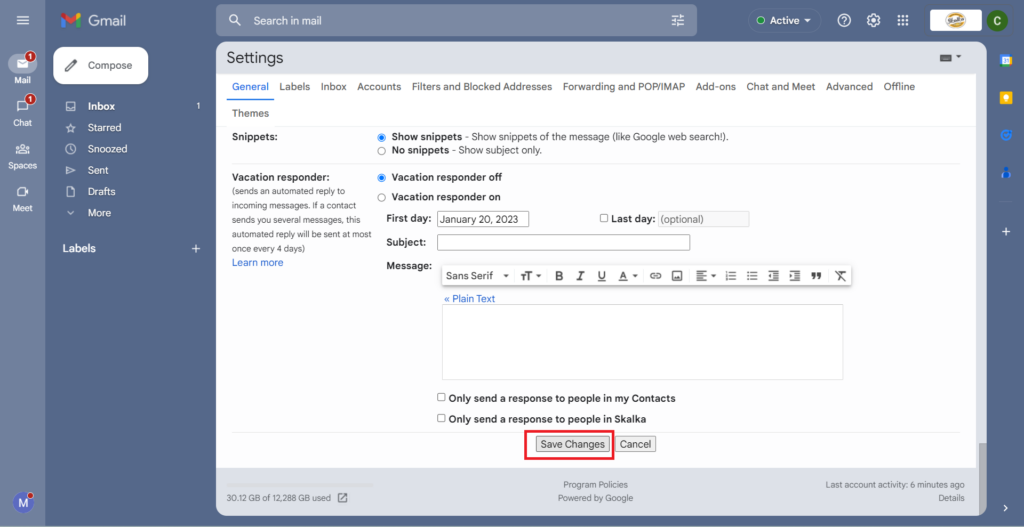Open the Google apps grid

point(903,20)
